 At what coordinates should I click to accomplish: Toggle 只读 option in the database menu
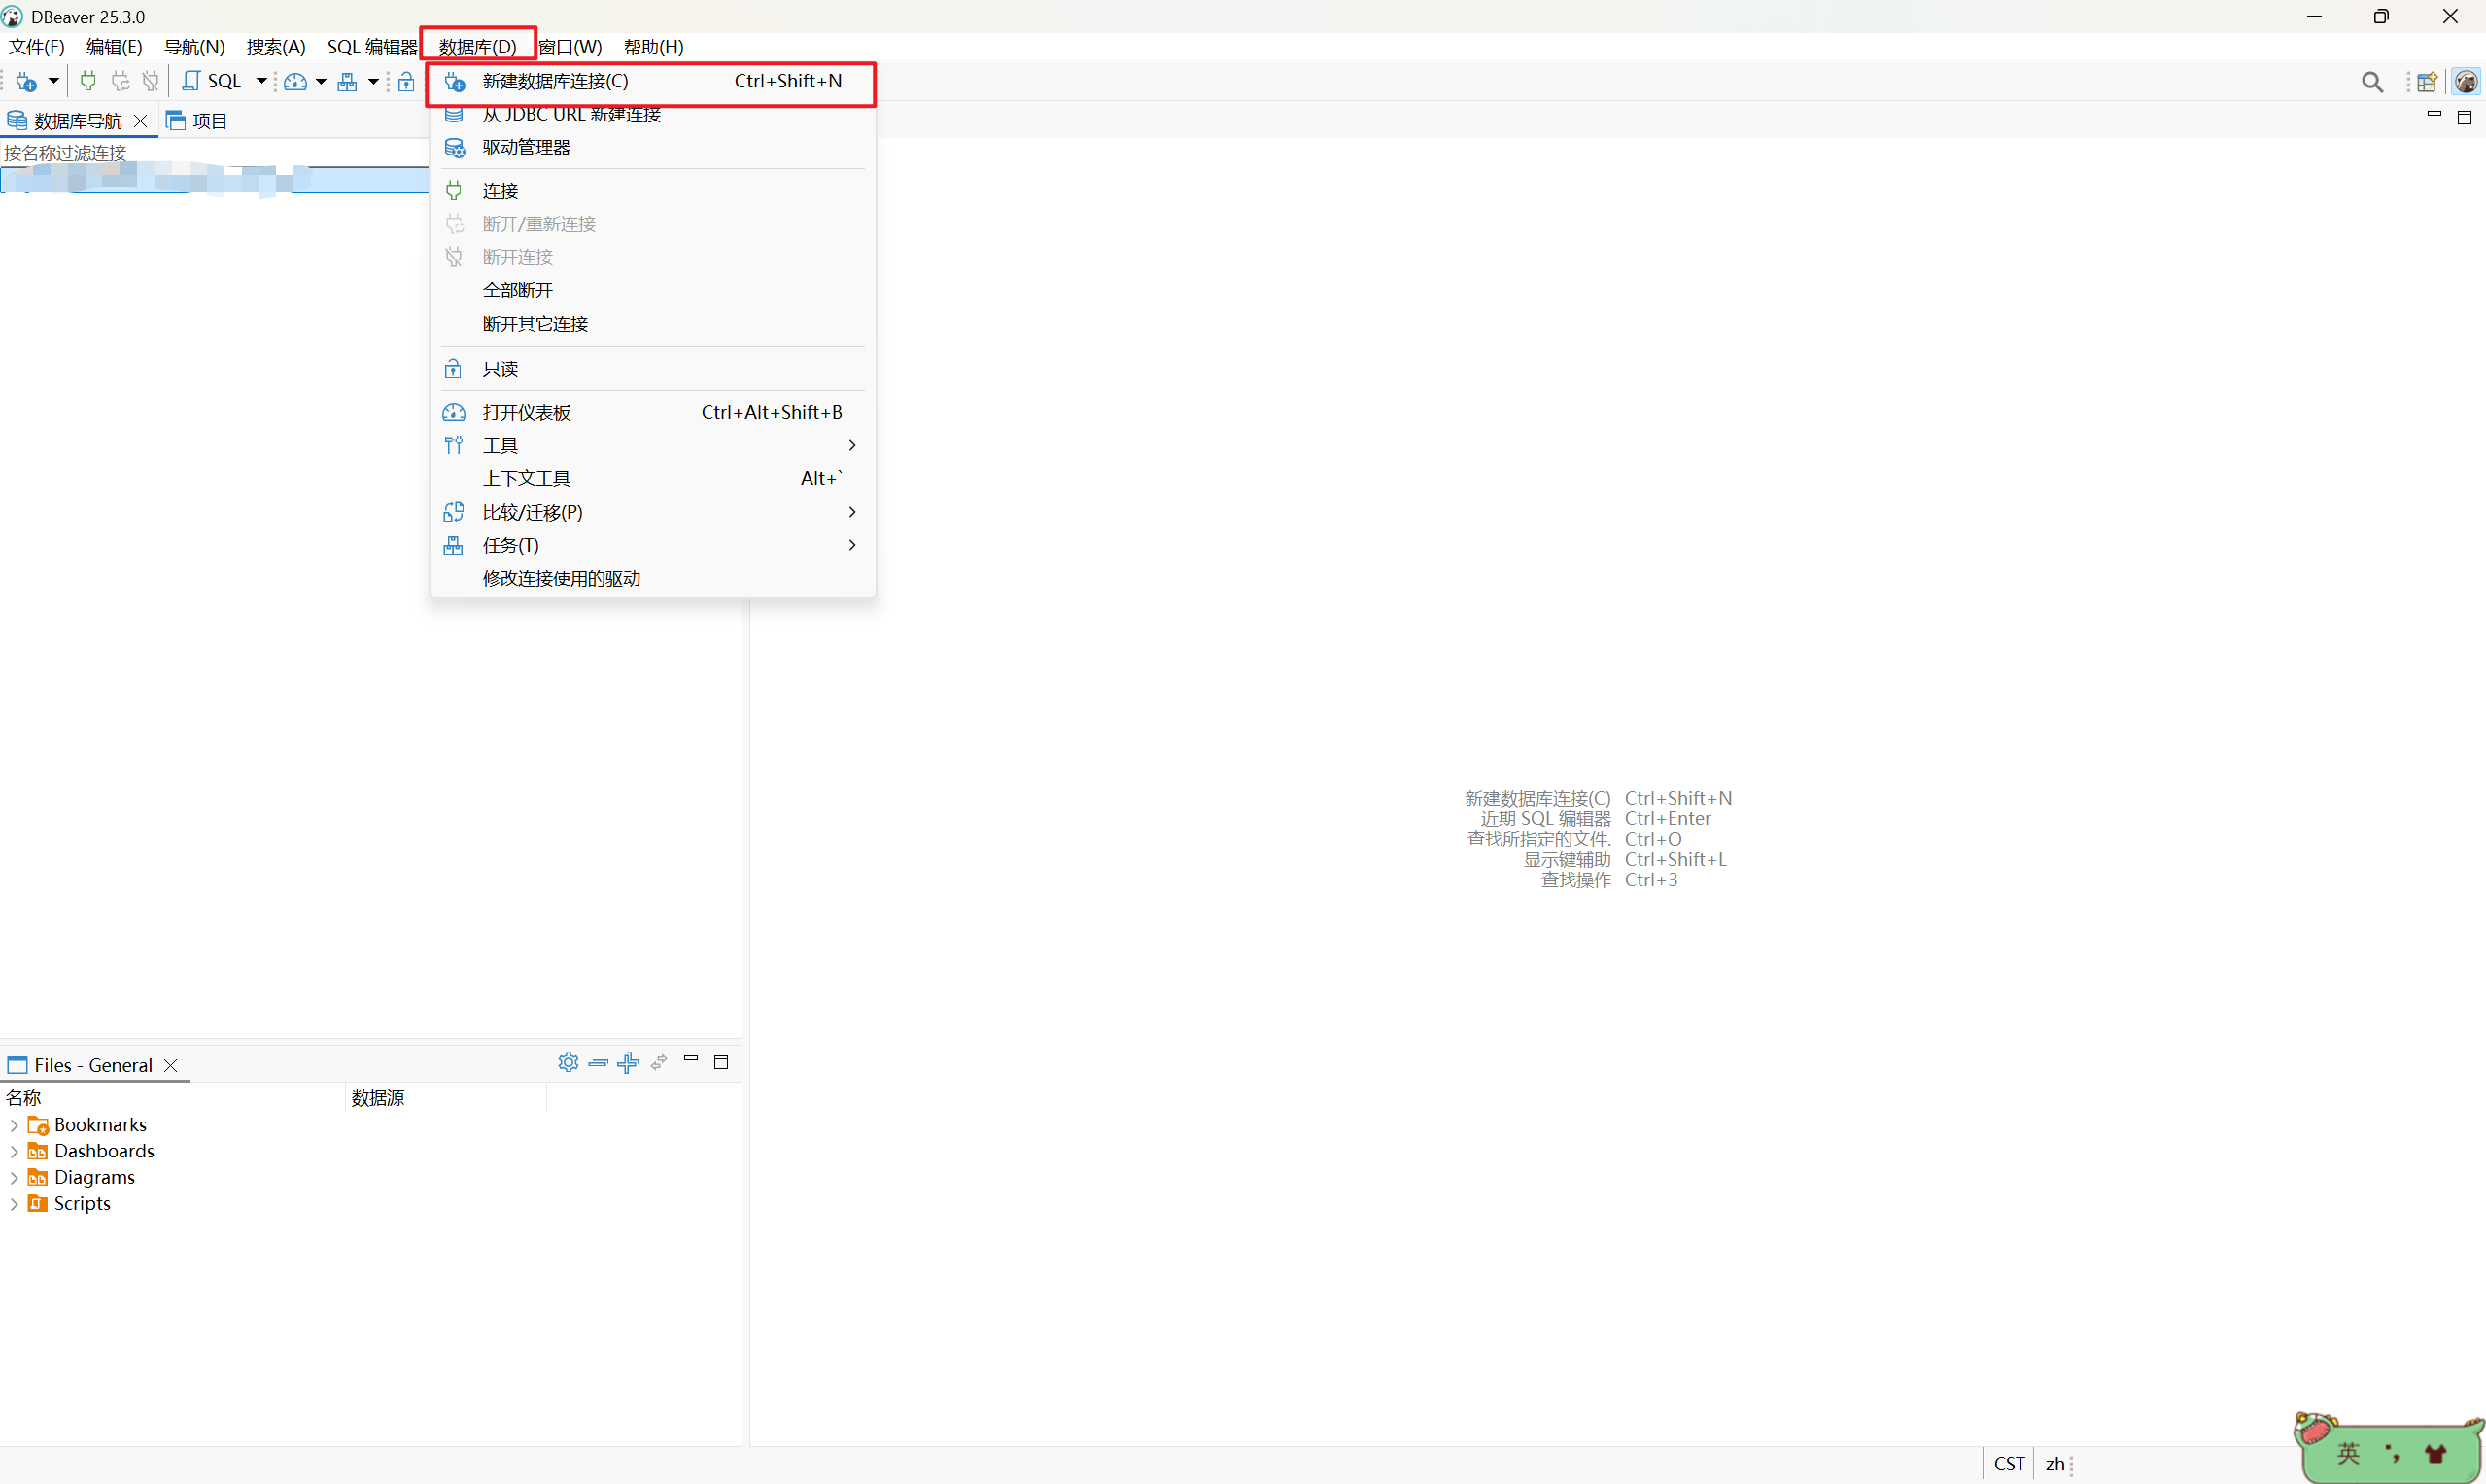500,369
